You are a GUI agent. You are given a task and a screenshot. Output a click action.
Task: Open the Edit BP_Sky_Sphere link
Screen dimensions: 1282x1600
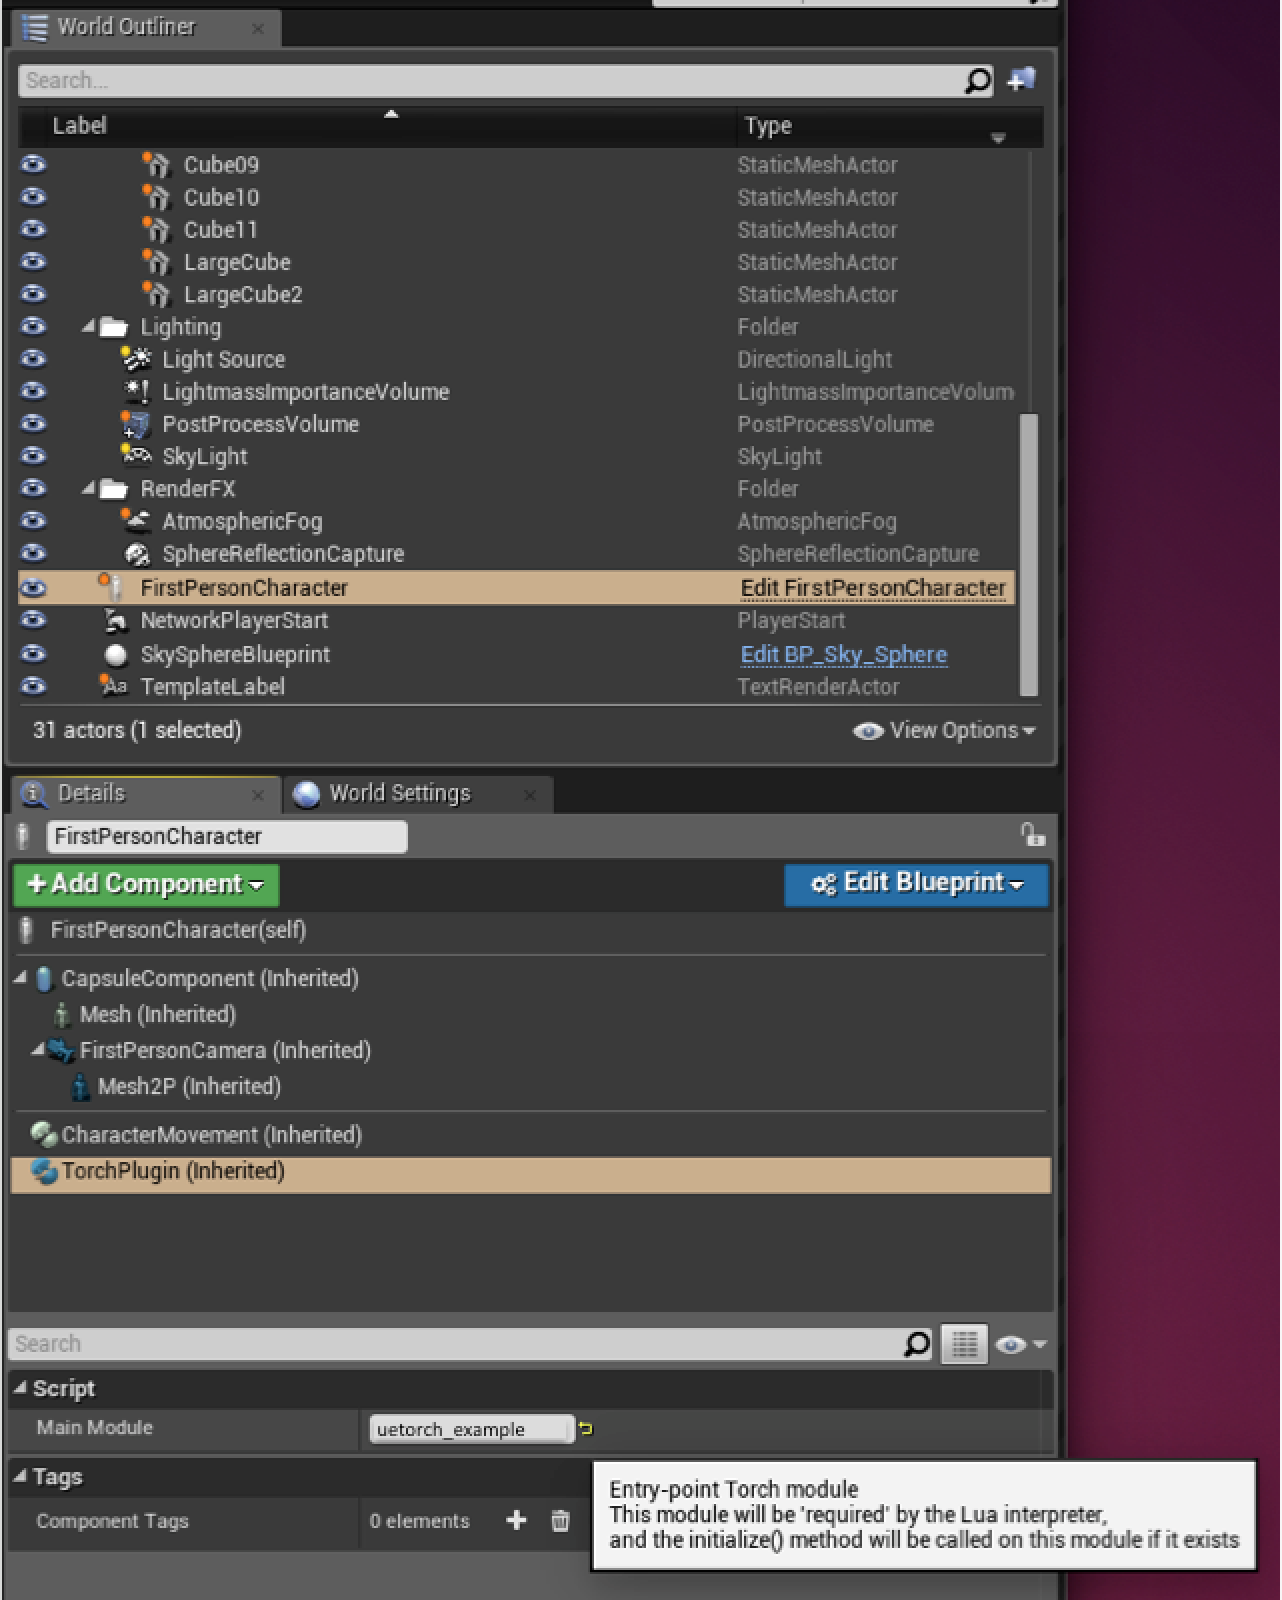844,655
